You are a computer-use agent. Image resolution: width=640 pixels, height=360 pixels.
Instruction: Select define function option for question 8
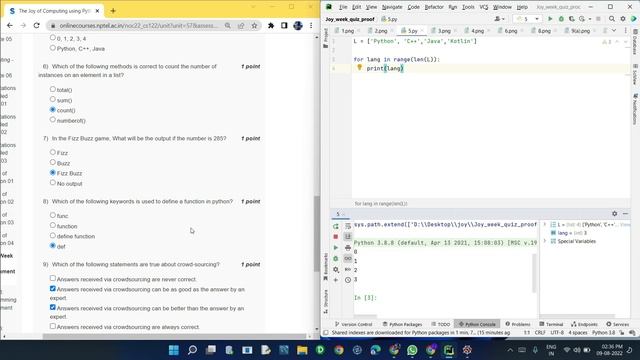53,236
